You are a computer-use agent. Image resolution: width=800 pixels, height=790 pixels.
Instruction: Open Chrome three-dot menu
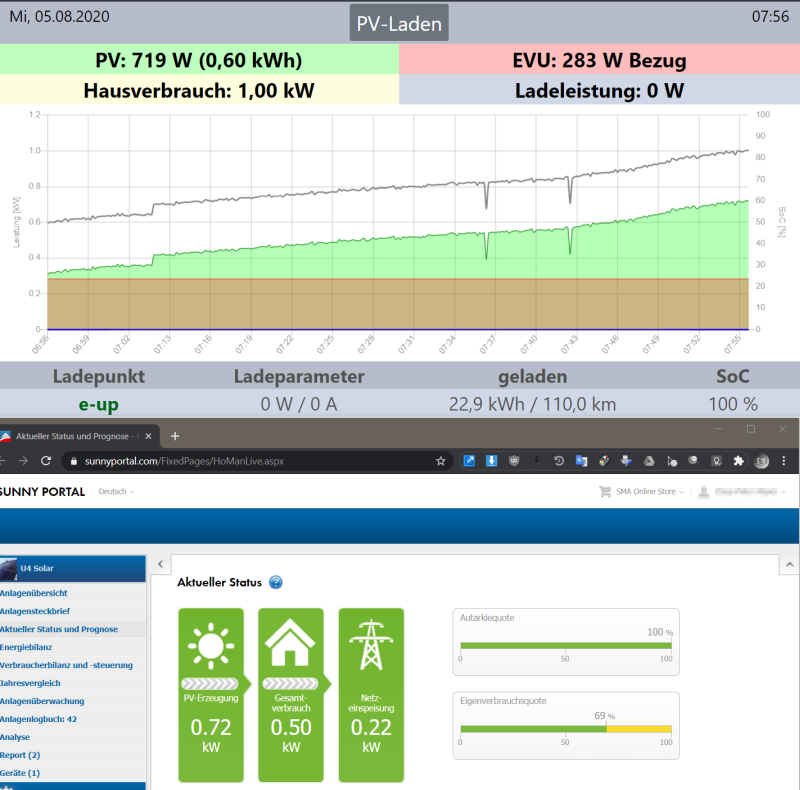pos(784,461)
